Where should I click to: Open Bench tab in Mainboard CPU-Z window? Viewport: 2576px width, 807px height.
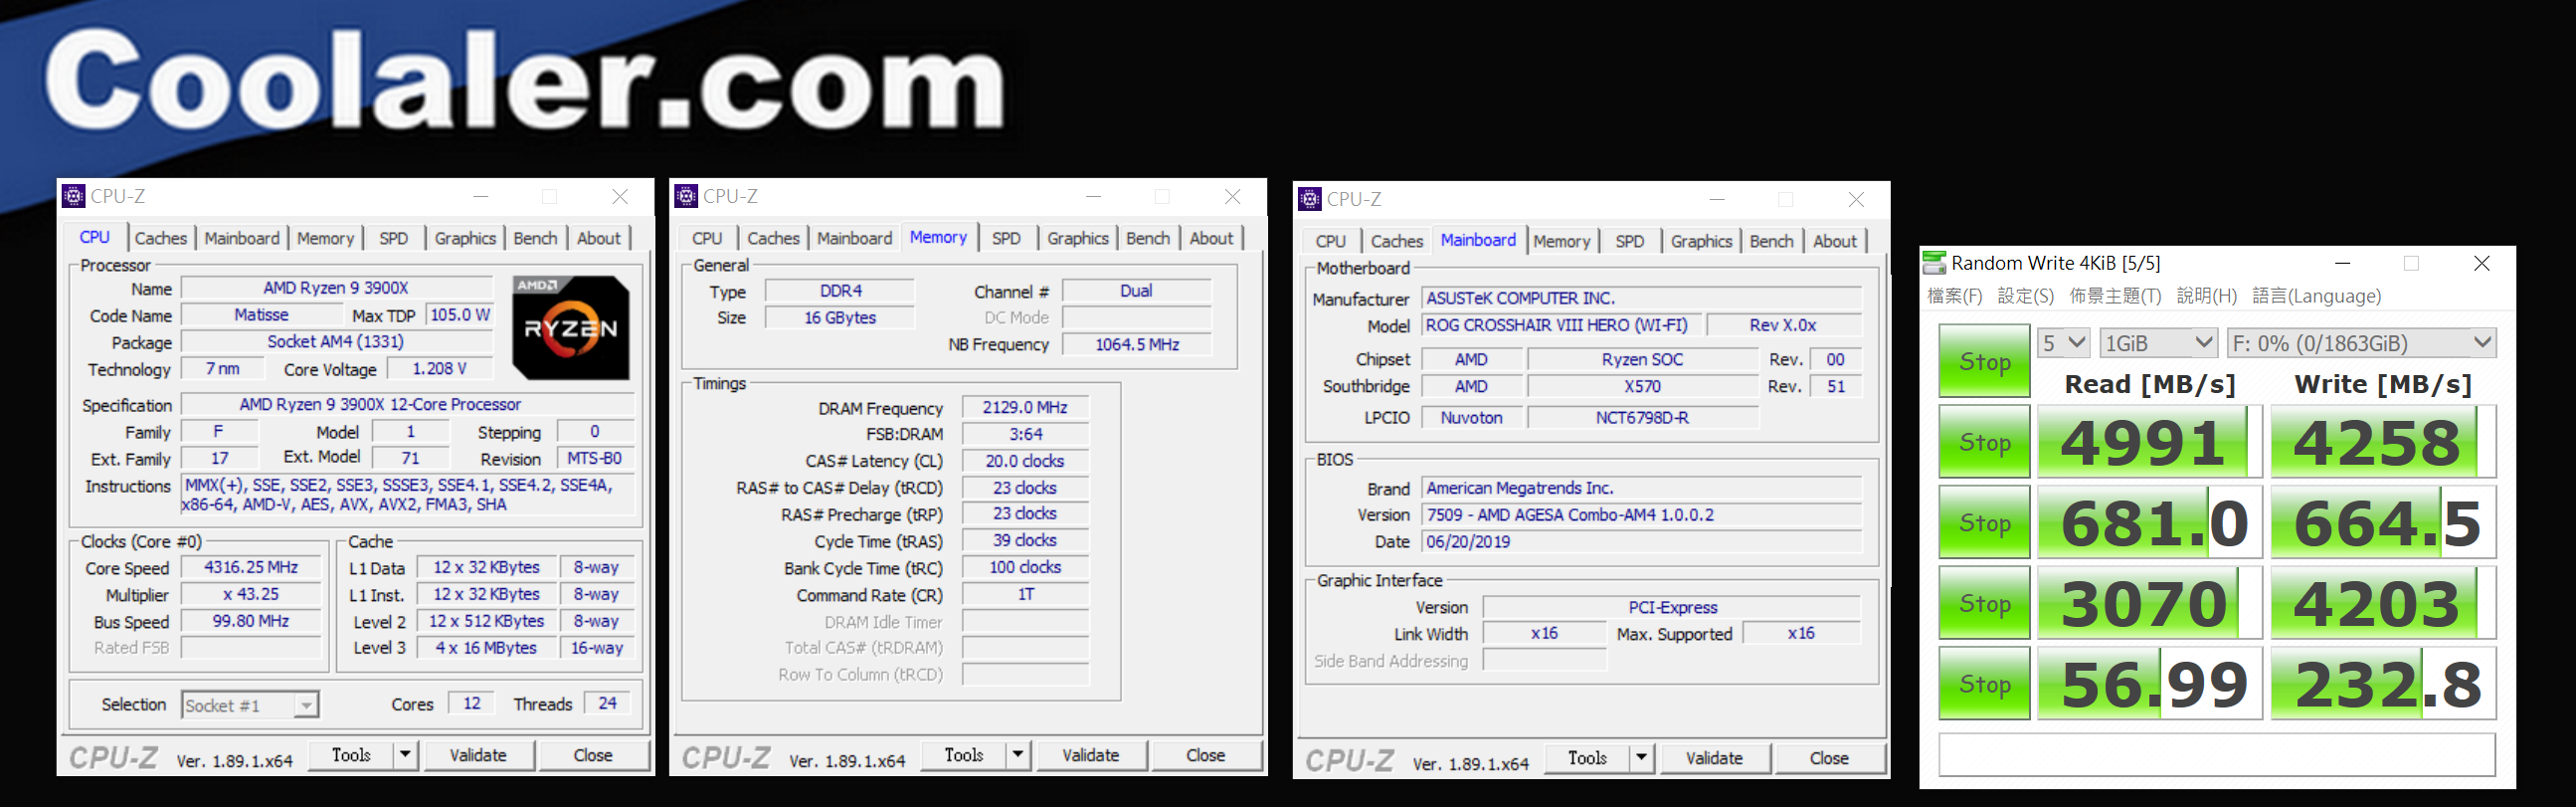(x=1772, y=241)
